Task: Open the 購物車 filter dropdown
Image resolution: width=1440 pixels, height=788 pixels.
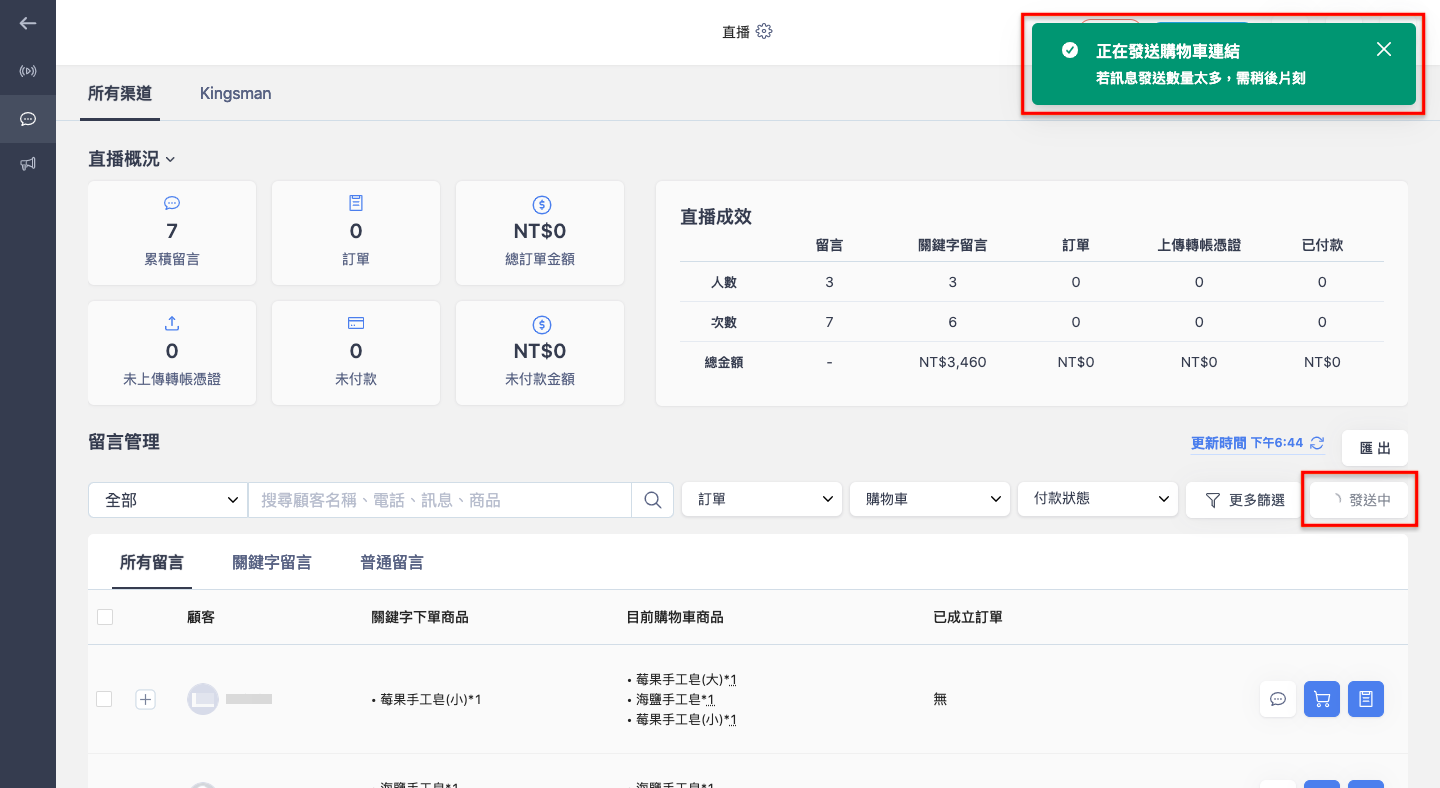Action: pyautogui.click(x=930, y=499)
